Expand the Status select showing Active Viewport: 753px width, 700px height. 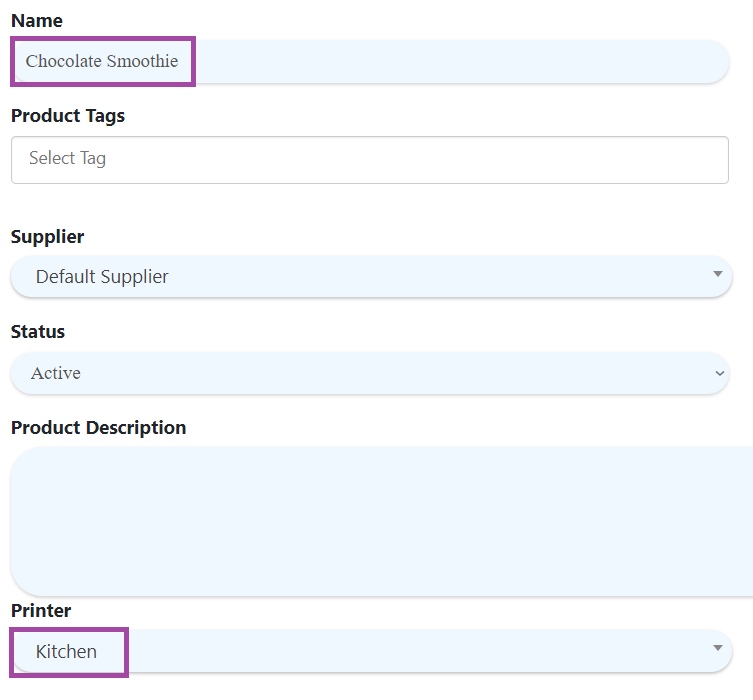(370, 373)
